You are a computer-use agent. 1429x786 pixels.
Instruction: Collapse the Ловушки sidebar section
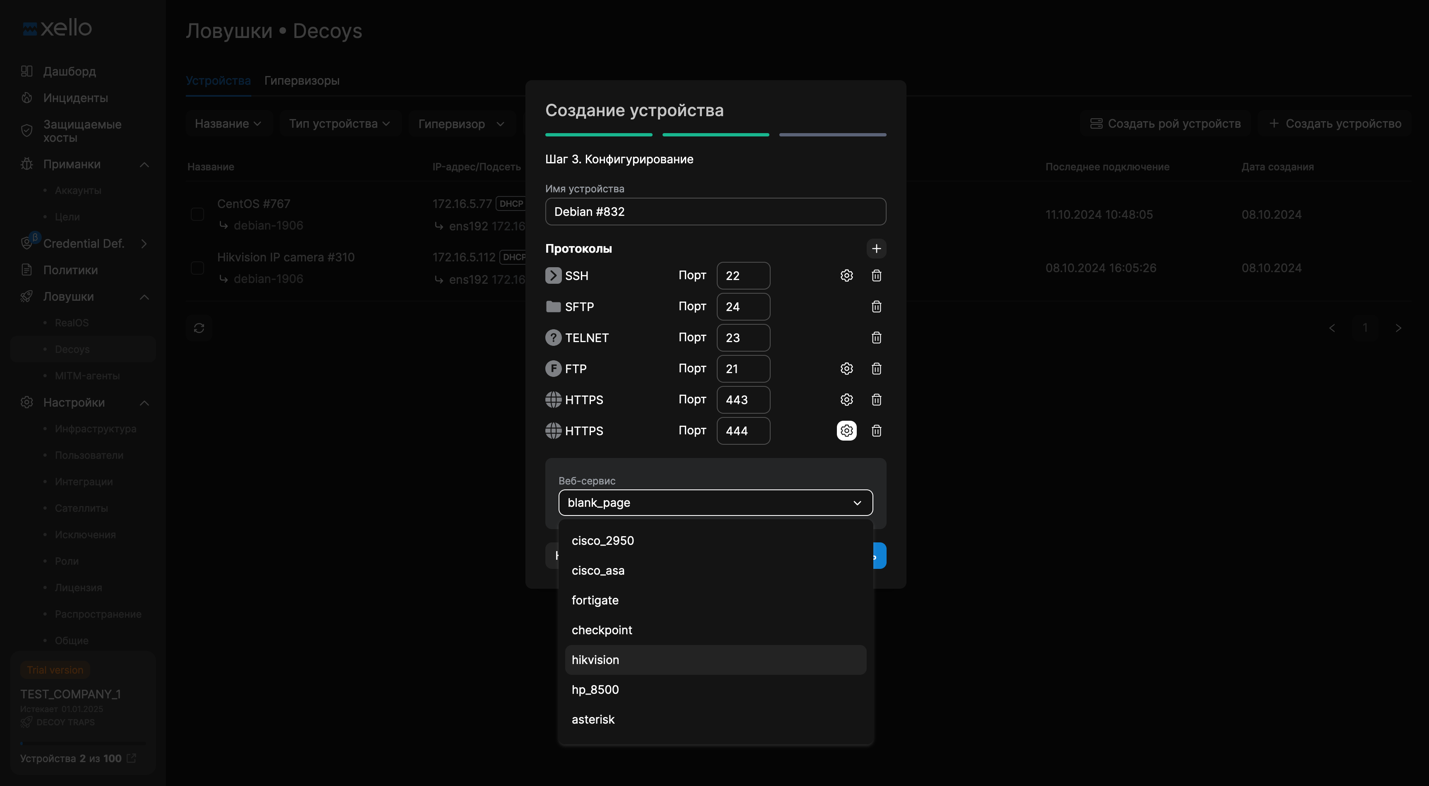pos(144,297)
